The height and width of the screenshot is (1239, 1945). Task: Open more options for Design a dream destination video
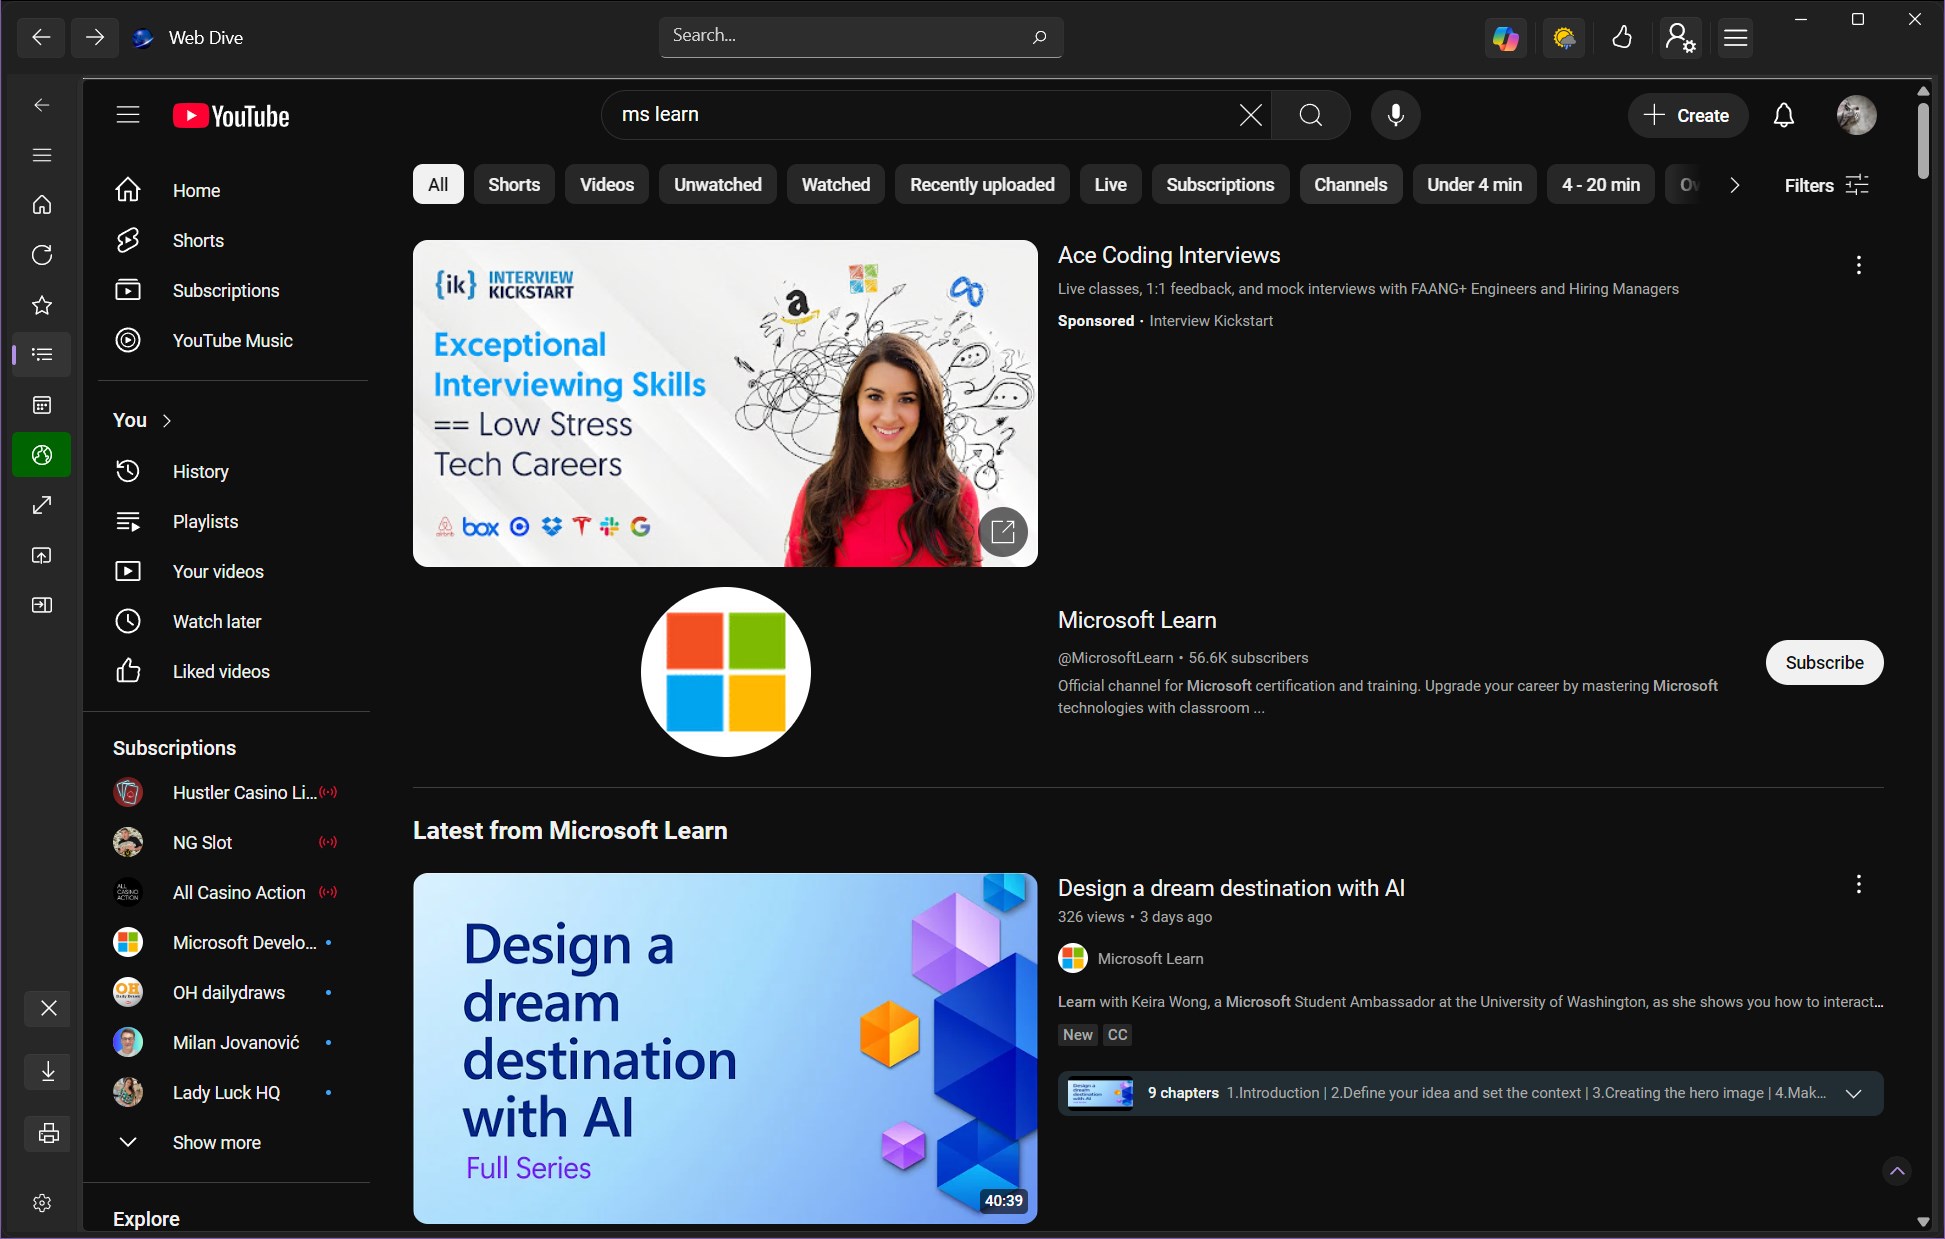pyautogui.click(x=1858, y=884)
